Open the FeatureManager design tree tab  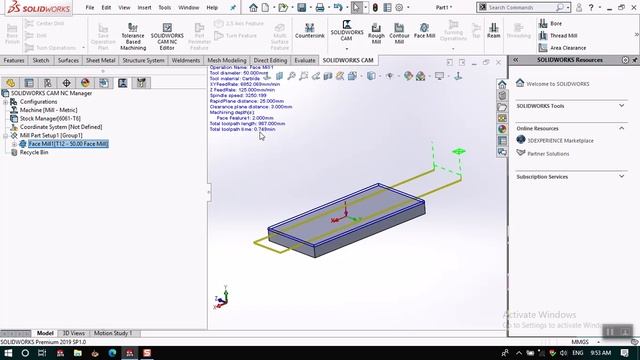[x=10, y=83]
